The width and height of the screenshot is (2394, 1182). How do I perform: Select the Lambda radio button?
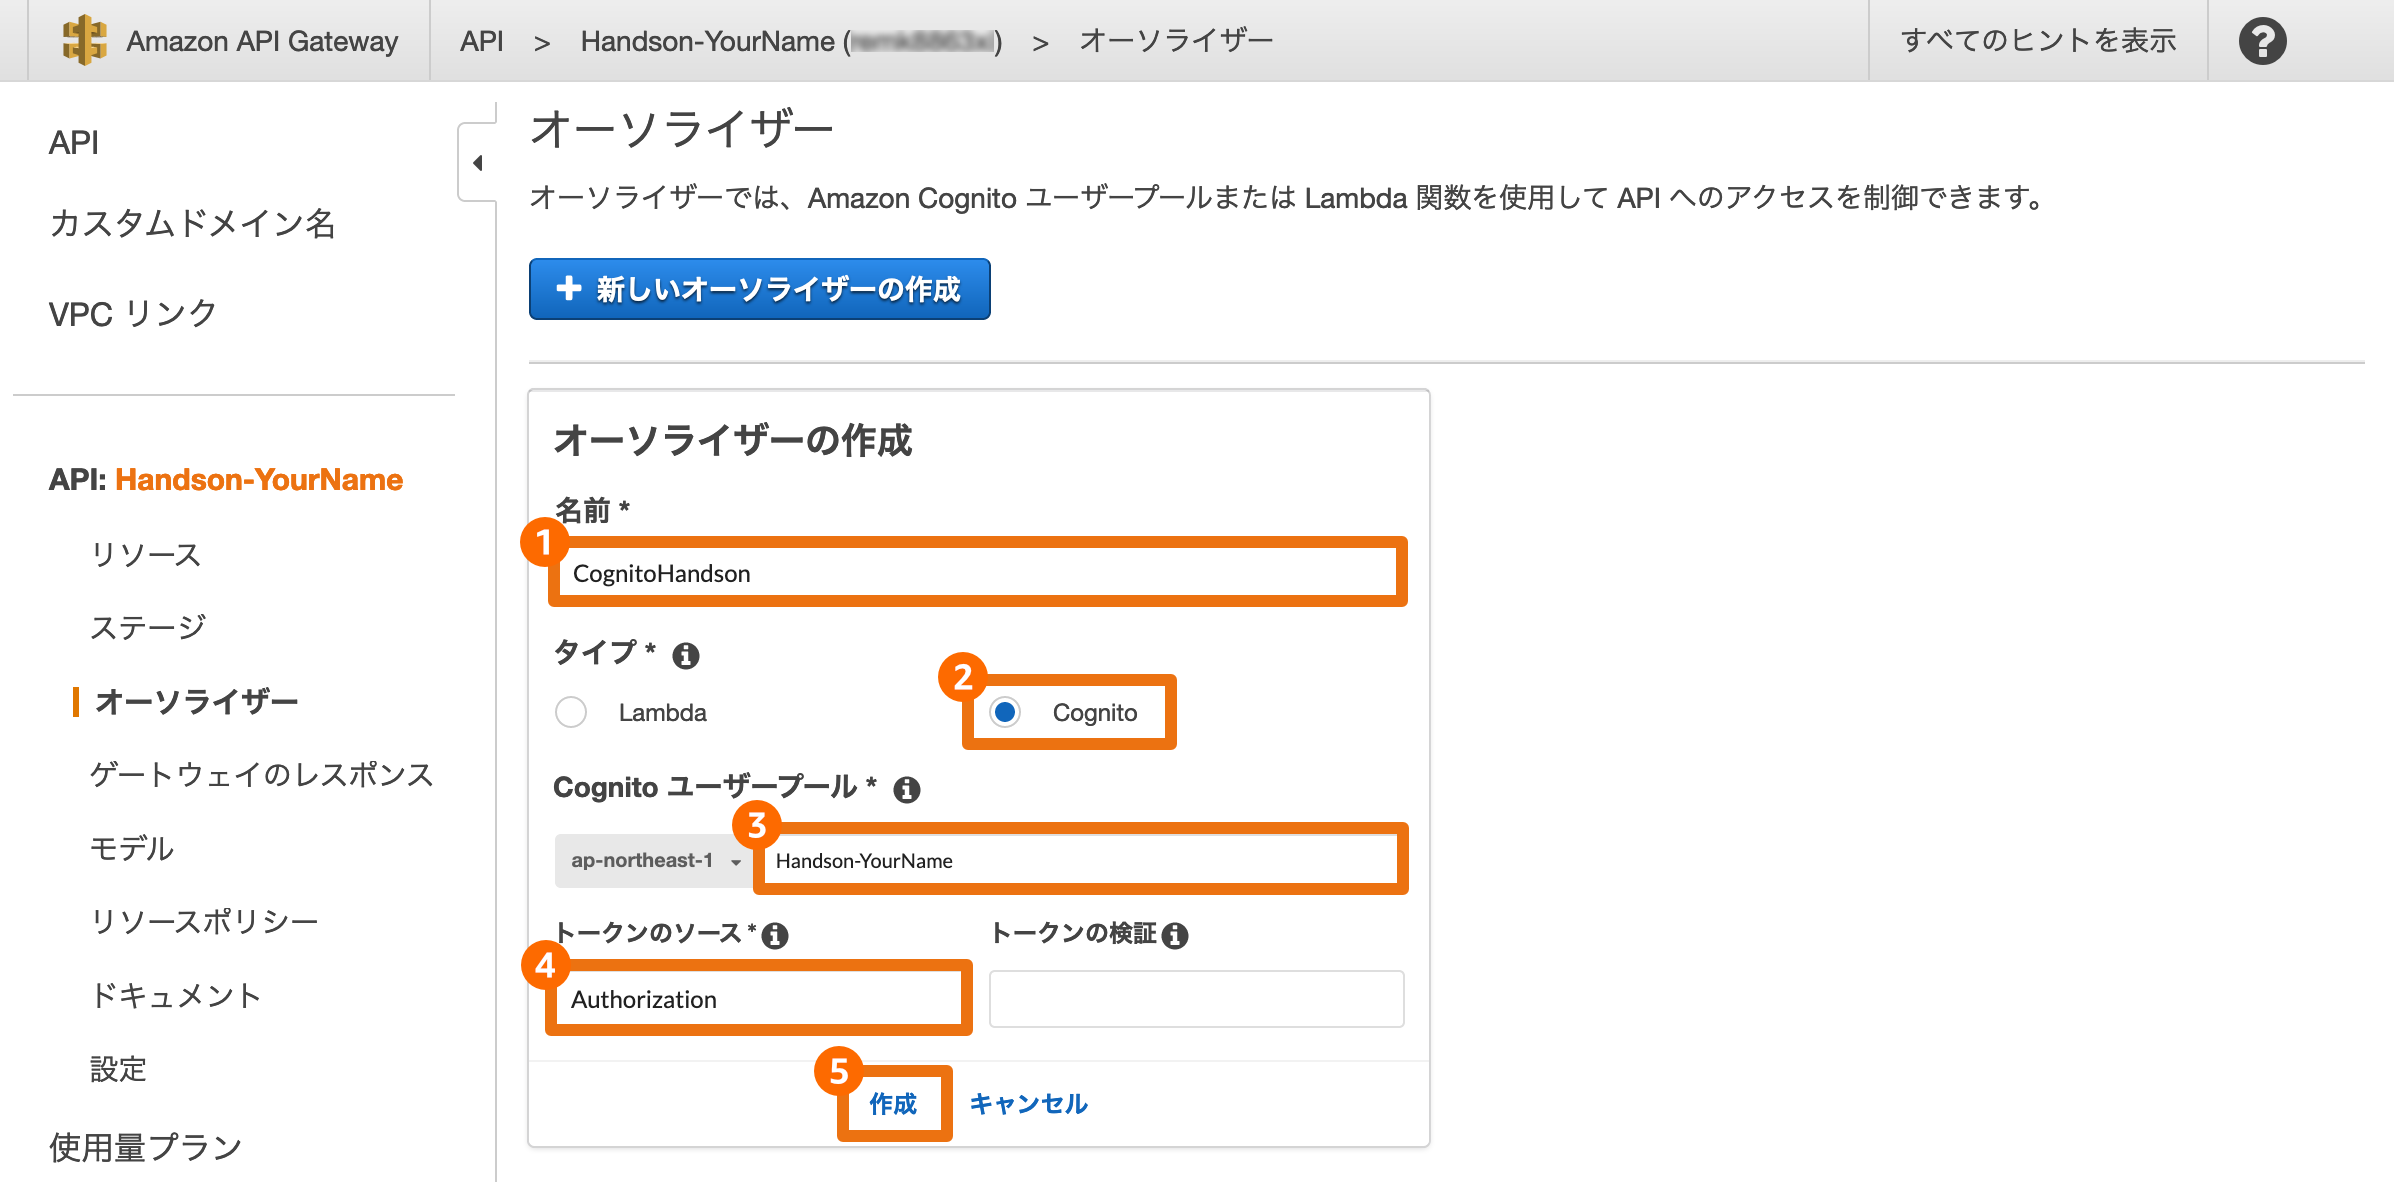(x=571, y=712)
